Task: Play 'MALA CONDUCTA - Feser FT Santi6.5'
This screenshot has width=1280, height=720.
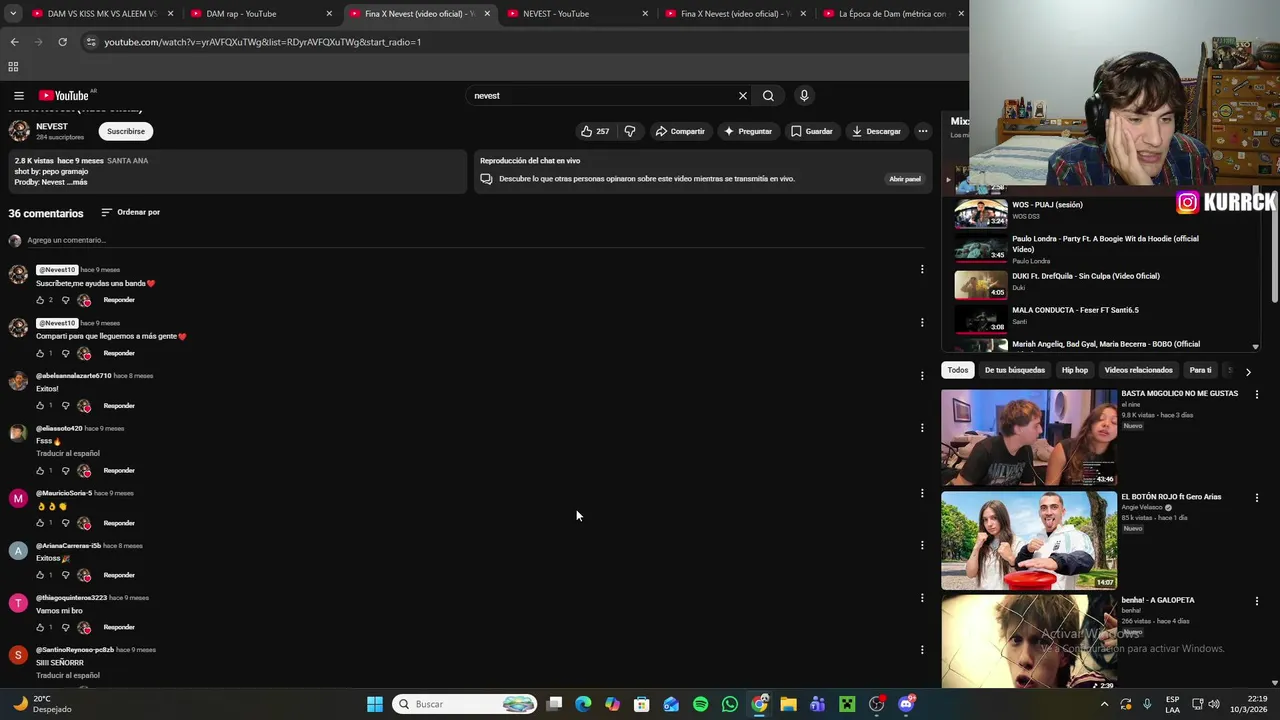Action: (x=1075, y=310)
